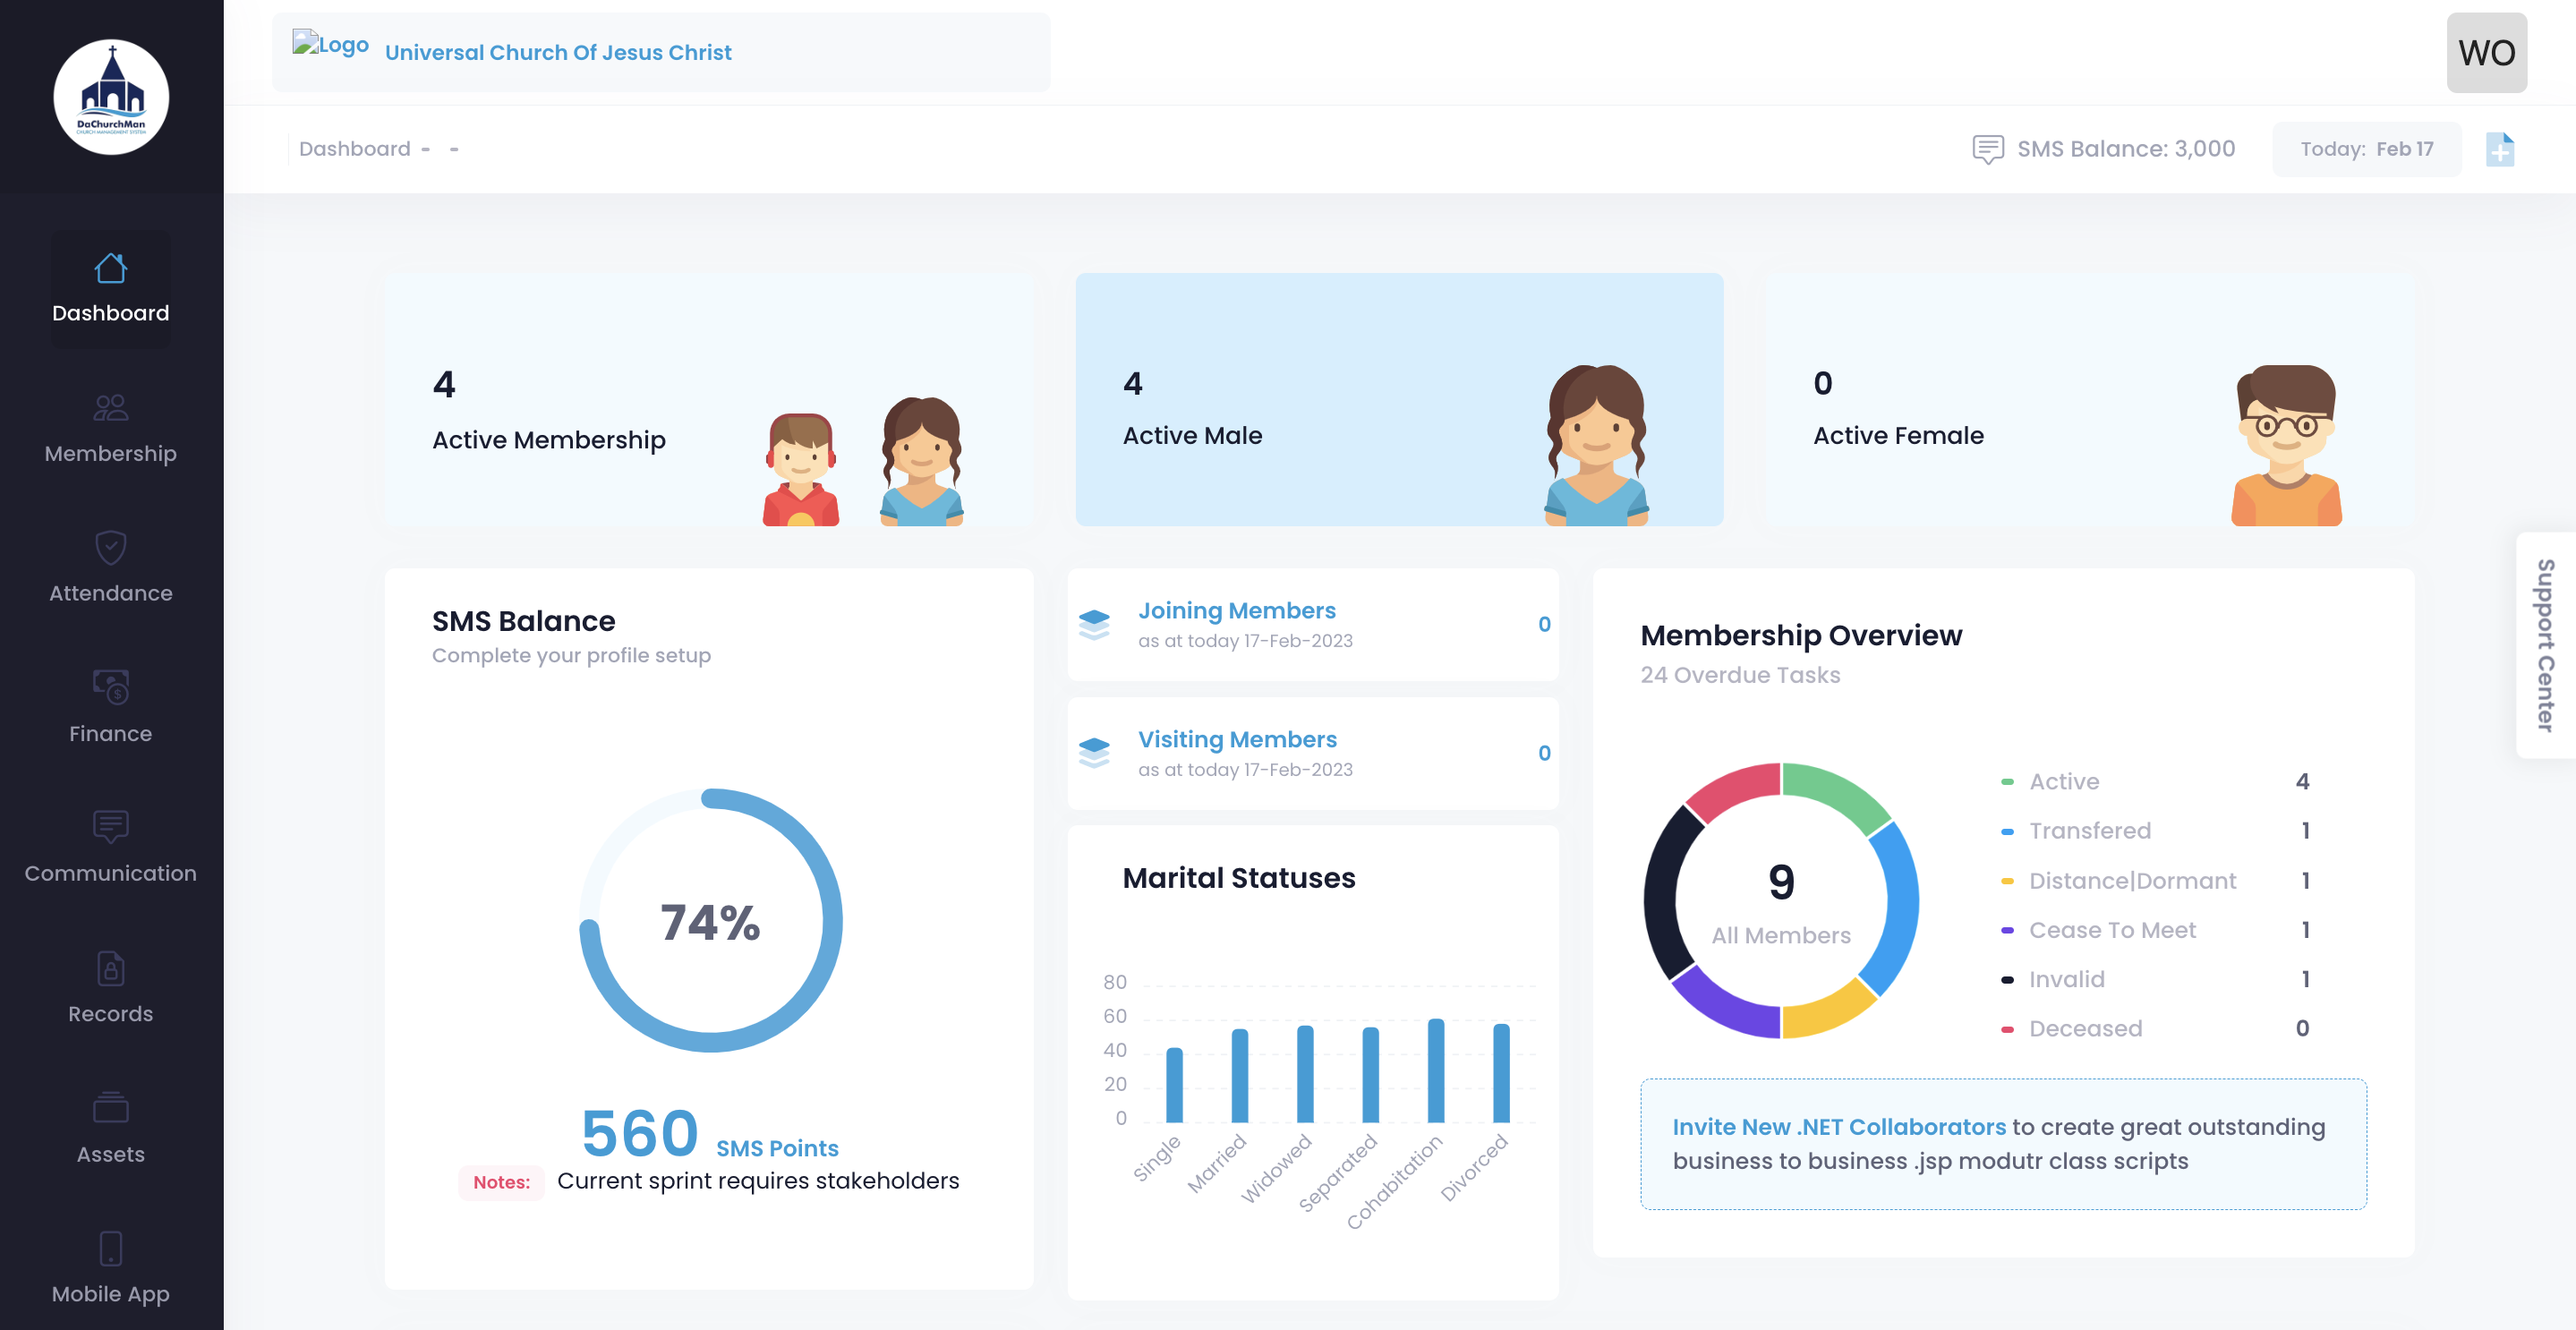Select Dashboard in the sidebar menu
Viewport: 2576px width, 1330px height.
click(x=110, y=288)
